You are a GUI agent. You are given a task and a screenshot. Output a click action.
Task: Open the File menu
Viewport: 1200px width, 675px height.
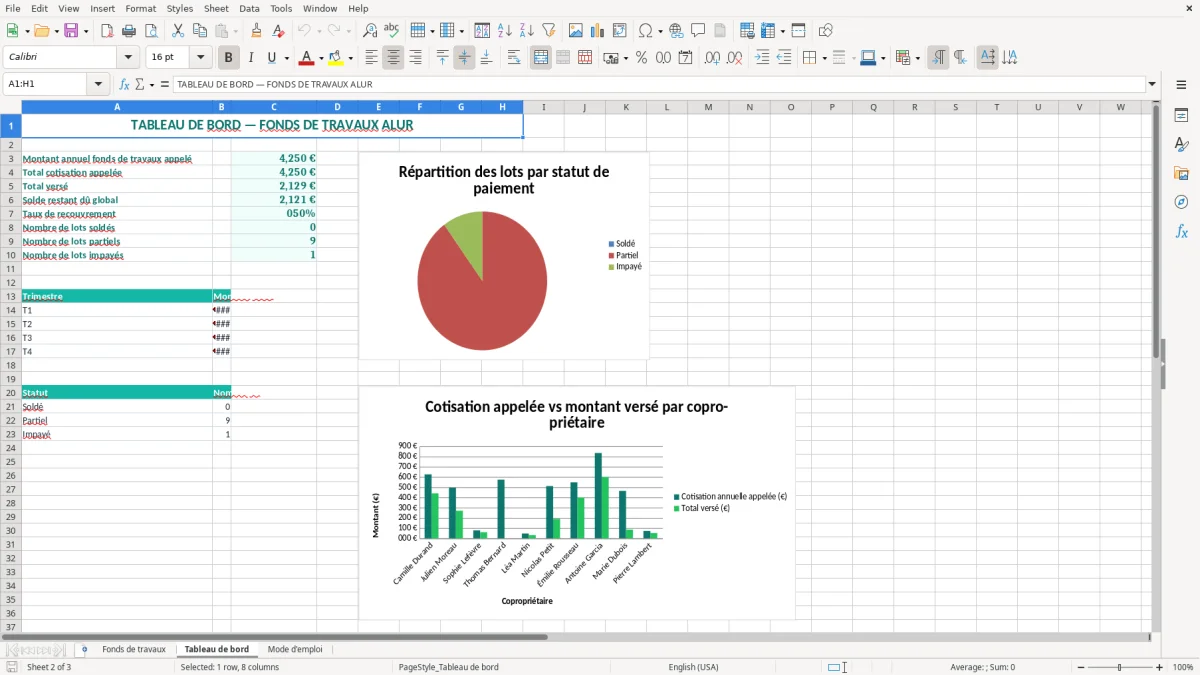[x=13, y=8]
